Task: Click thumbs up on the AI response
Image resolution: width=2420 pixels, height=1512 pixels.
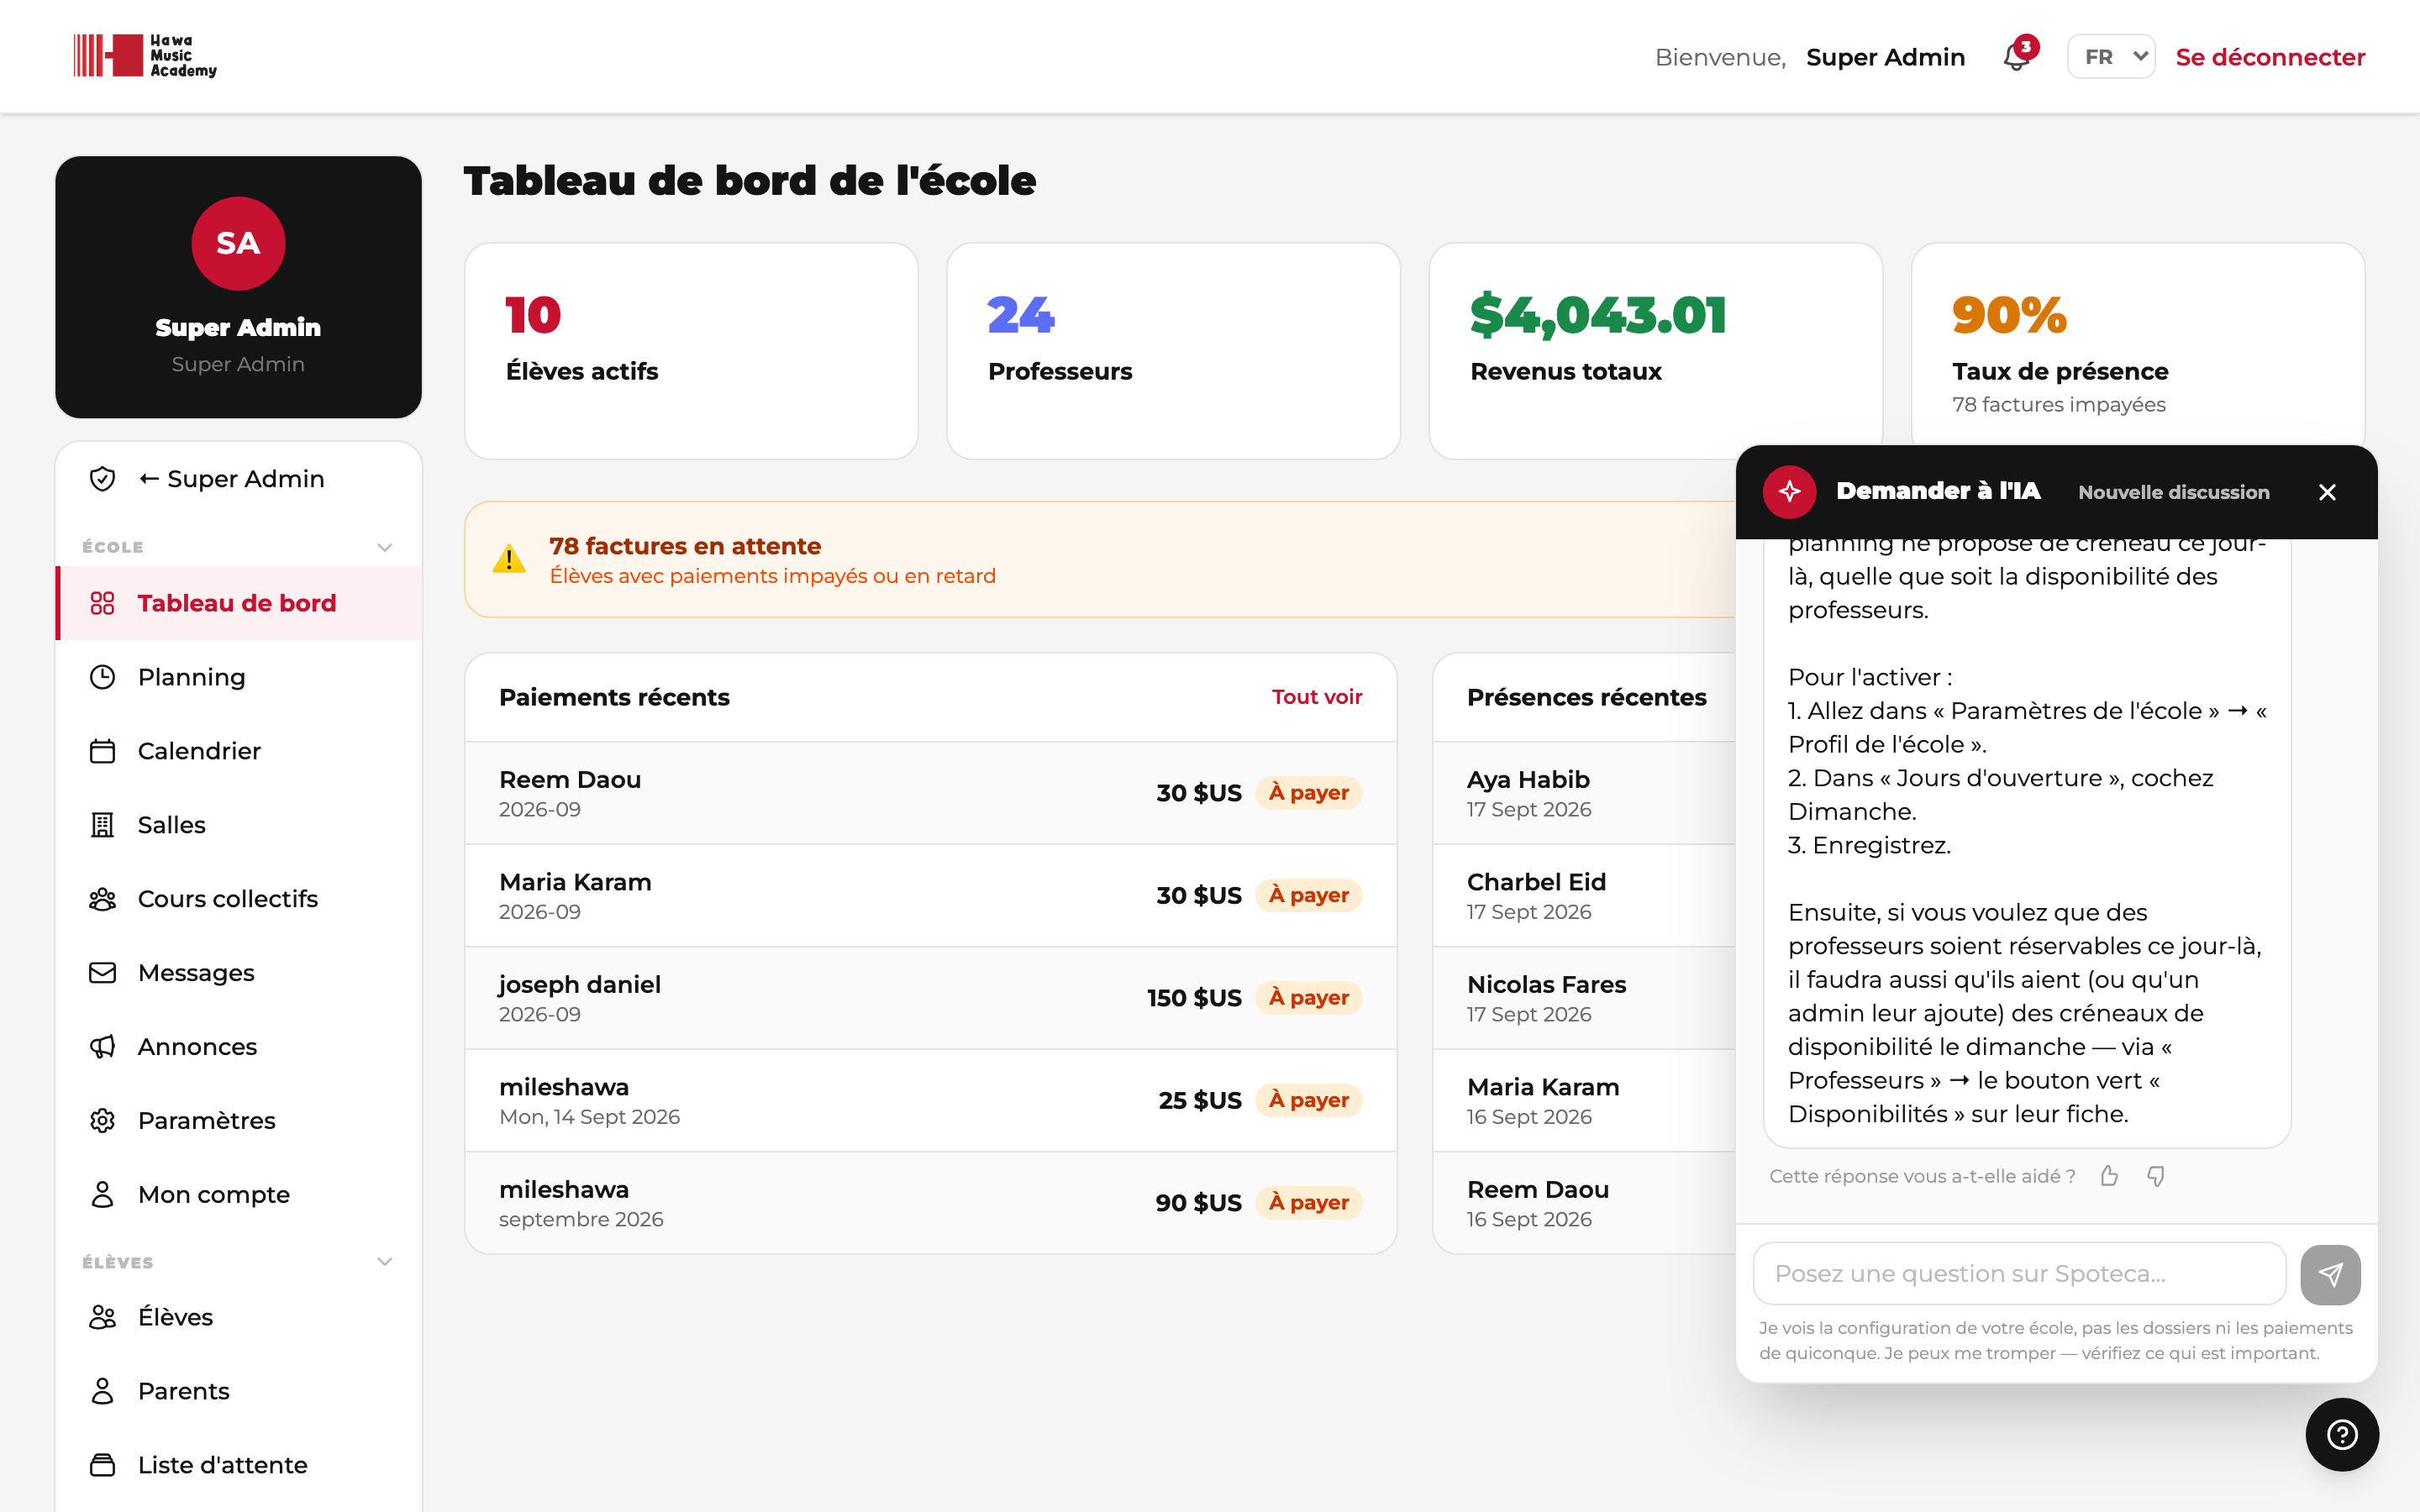Action: click(2109, 1176)
